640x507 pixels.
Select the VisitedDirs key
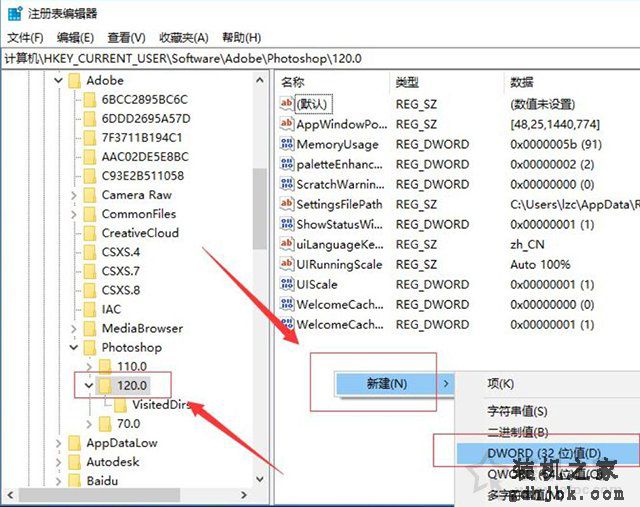(x=162, y=405)
